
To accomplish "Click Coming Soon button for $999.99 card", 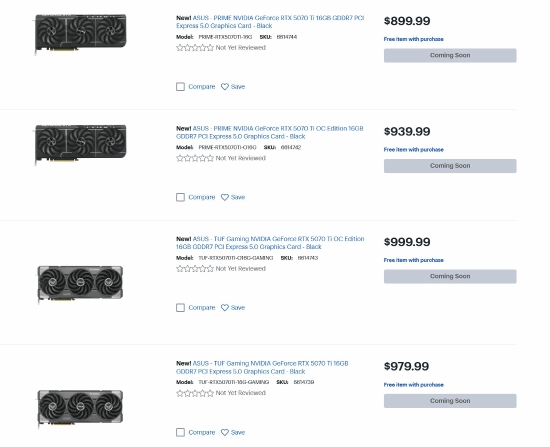I will click(x=450, y=276).
